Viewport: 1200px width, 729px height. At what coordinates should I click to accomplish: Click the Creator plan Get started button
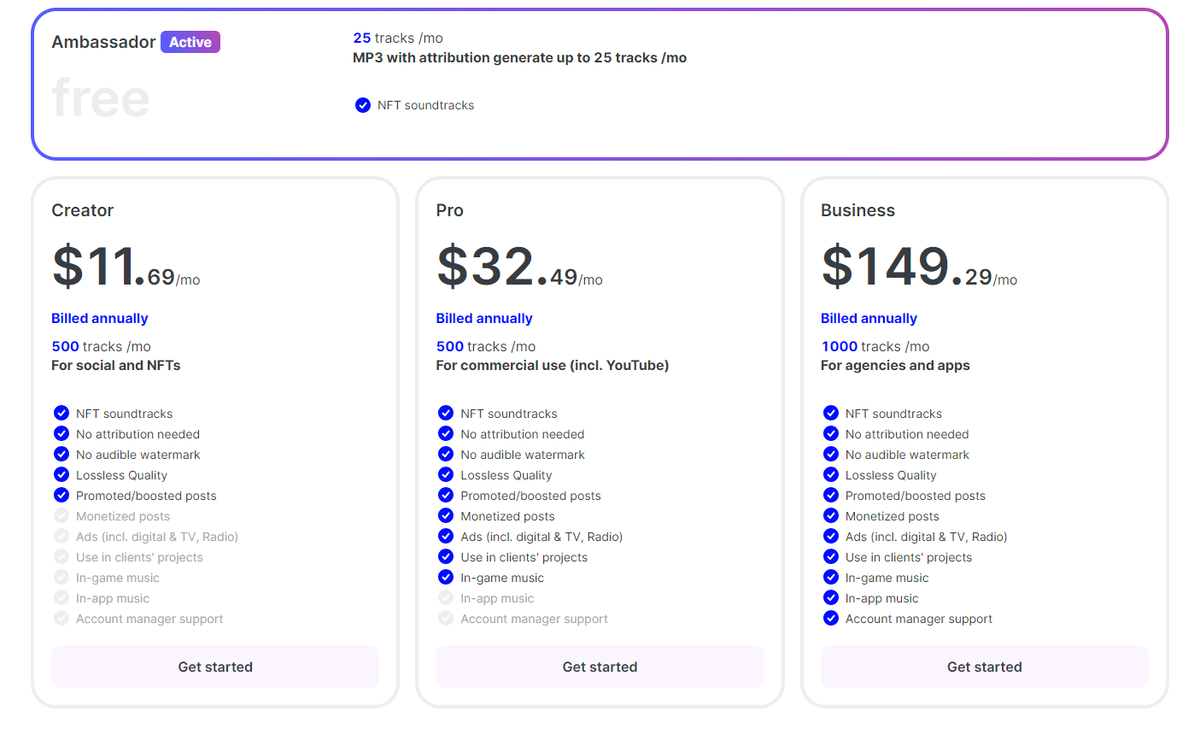tap(215, 667)
